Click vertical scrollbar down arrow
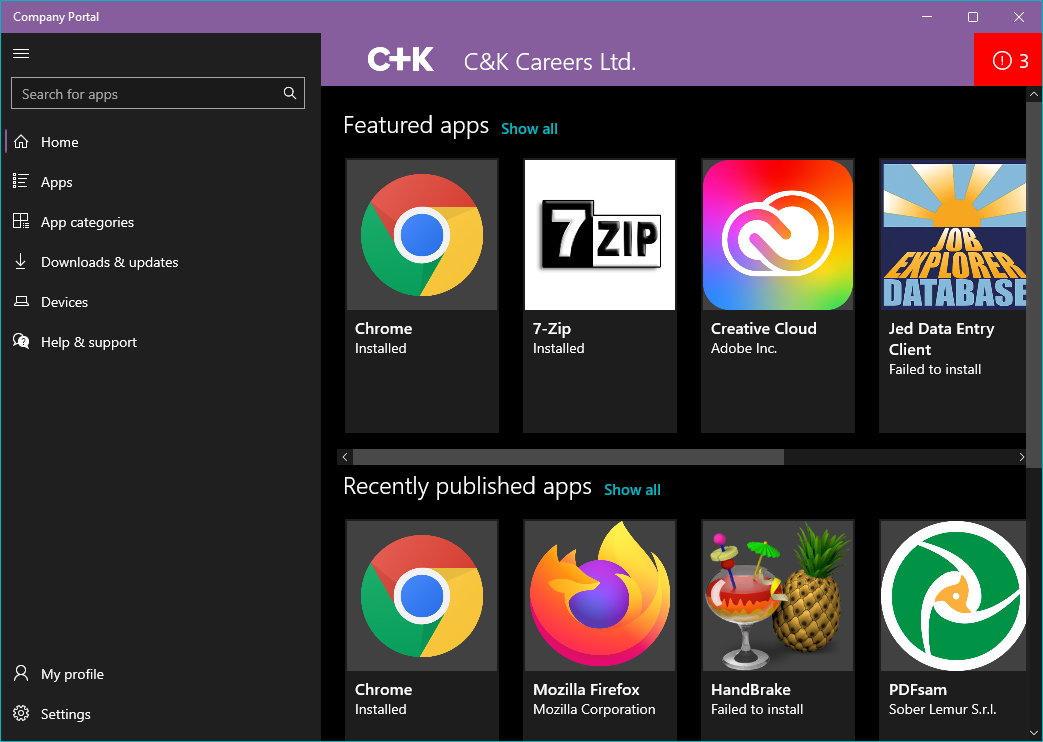The height and width of the screenshot is (742, 1043). click(1034, 733)
